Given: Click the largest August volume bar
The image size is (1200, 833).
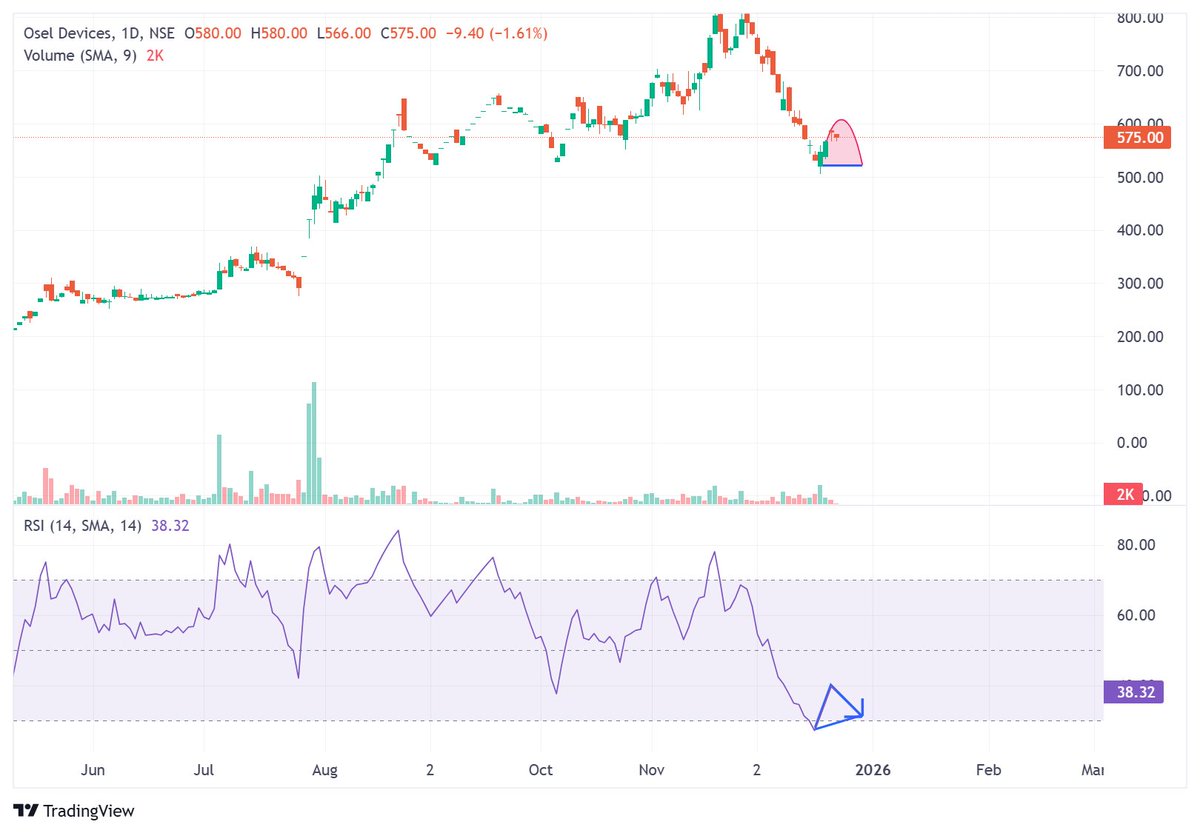Looking at the screenshot, I should coord(313,440).
